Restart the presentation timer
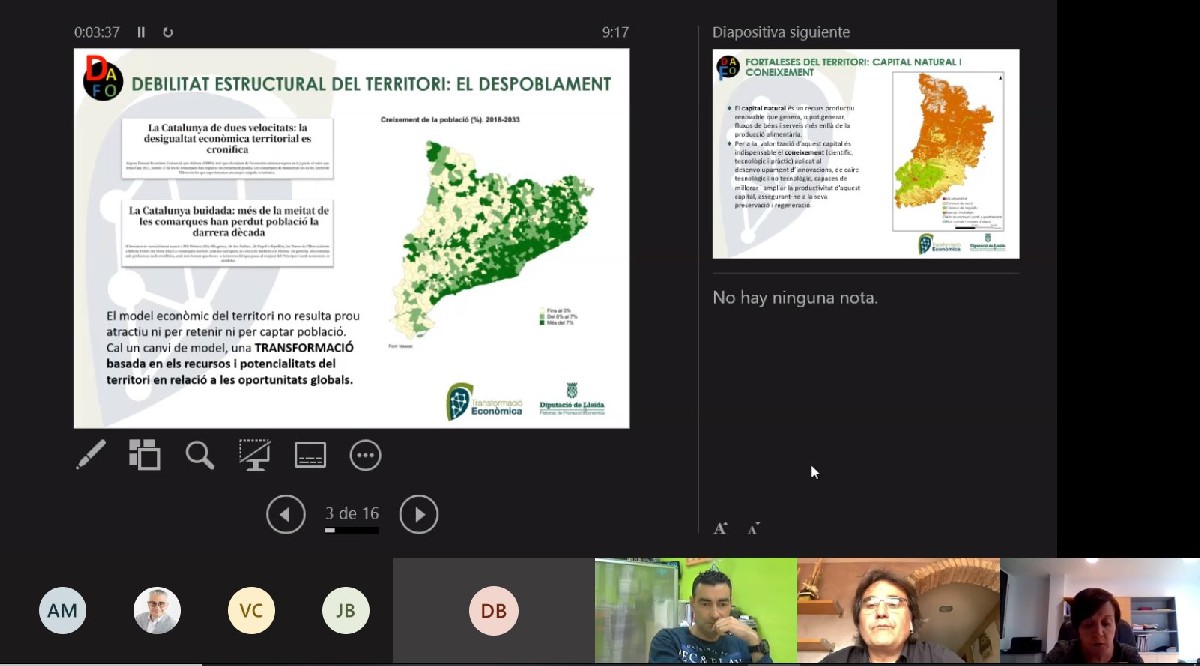 [168, 32]
